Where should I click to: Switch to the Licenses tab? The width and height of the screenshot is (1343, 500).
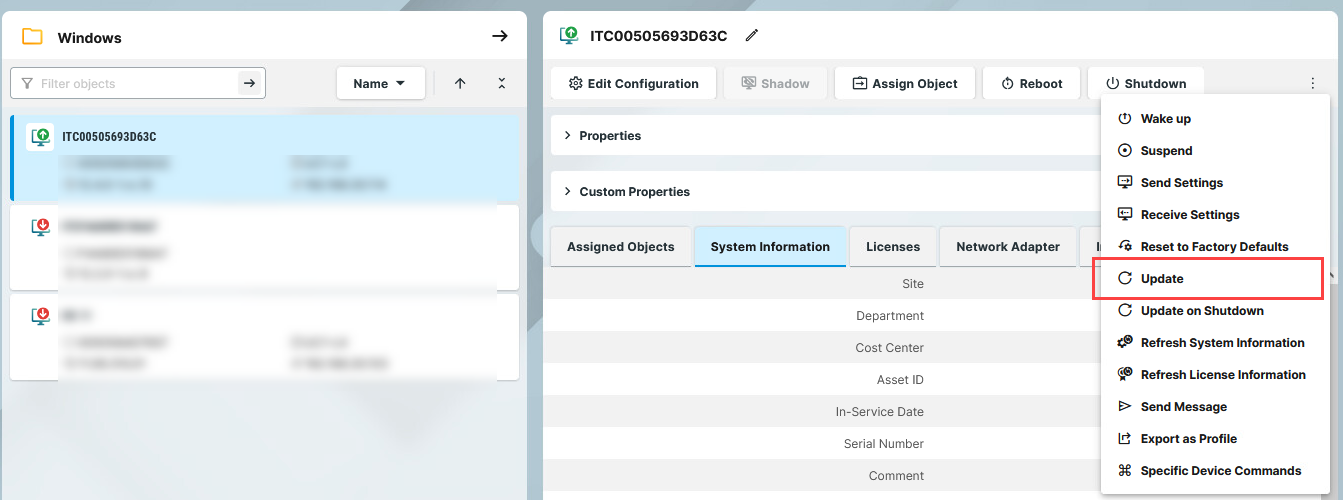tap(893, 247)
